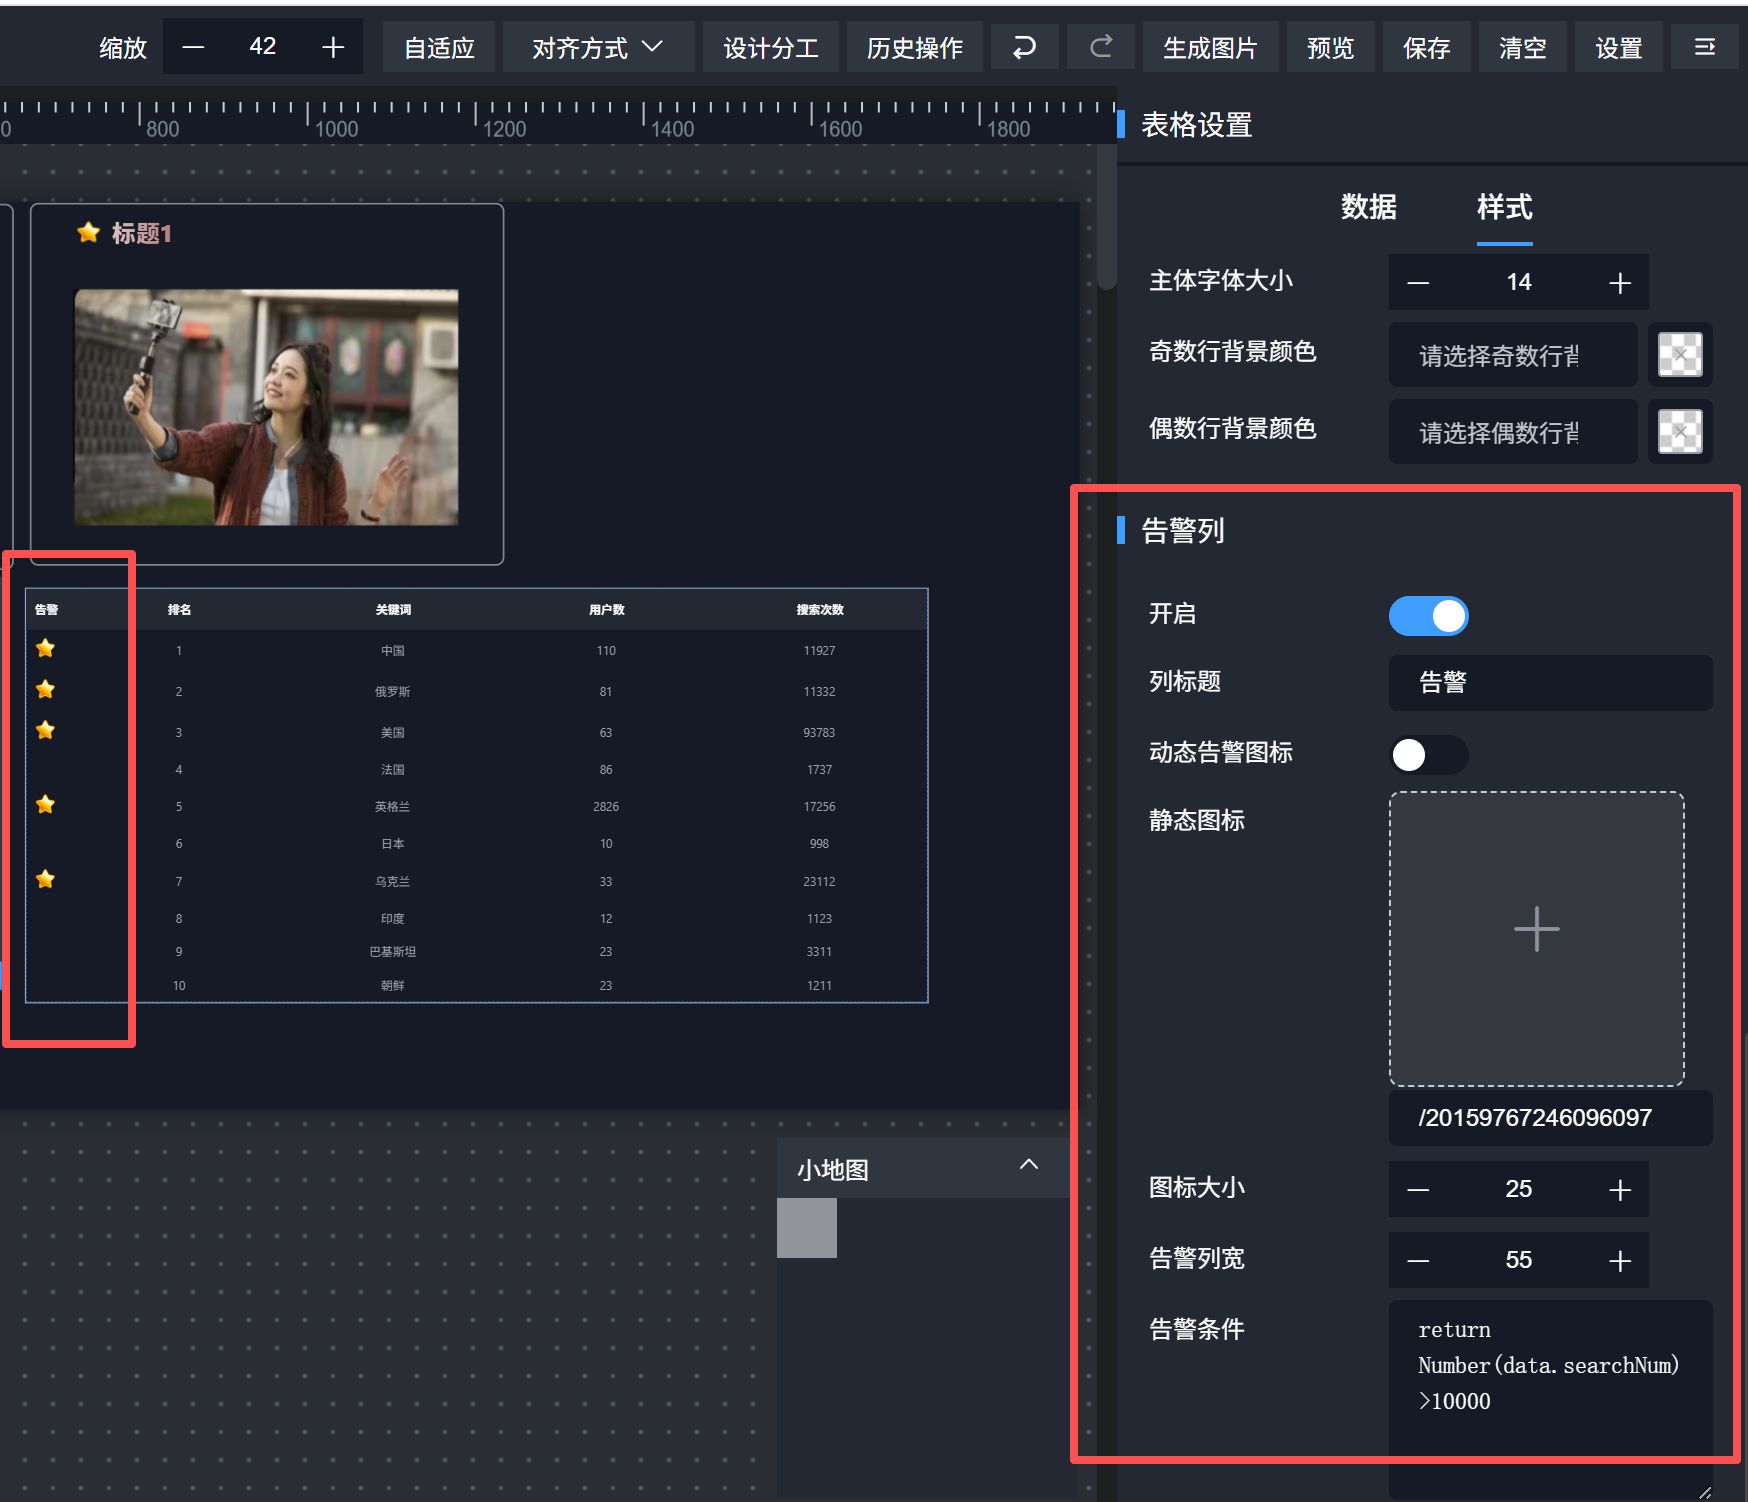Click the 朝鲜 cell in the table
The image size is (1748, 1502).
pos(393,986)
